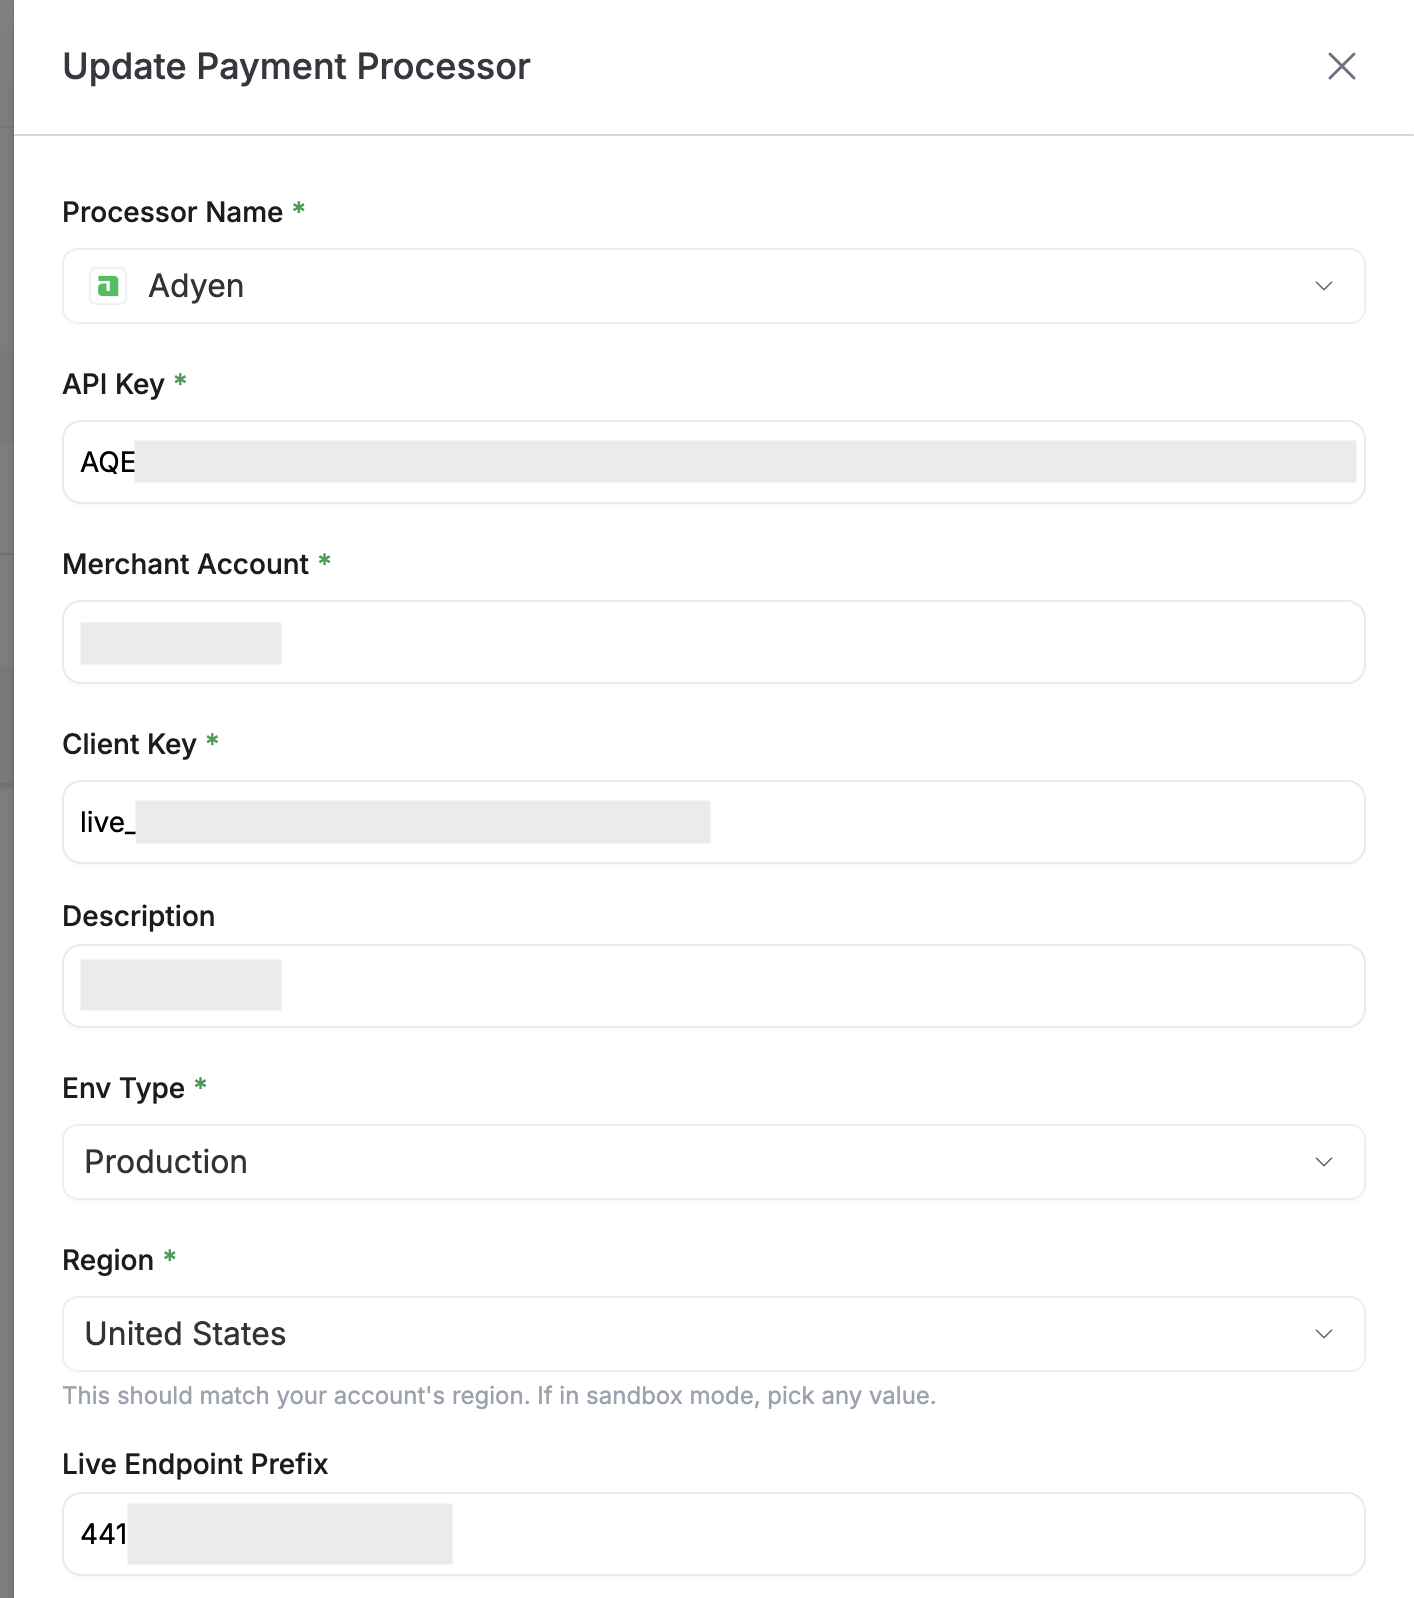The height and width of the screenshot is (1598, 1414).
Task: Click into the API Key field
Action: [713, 462]
